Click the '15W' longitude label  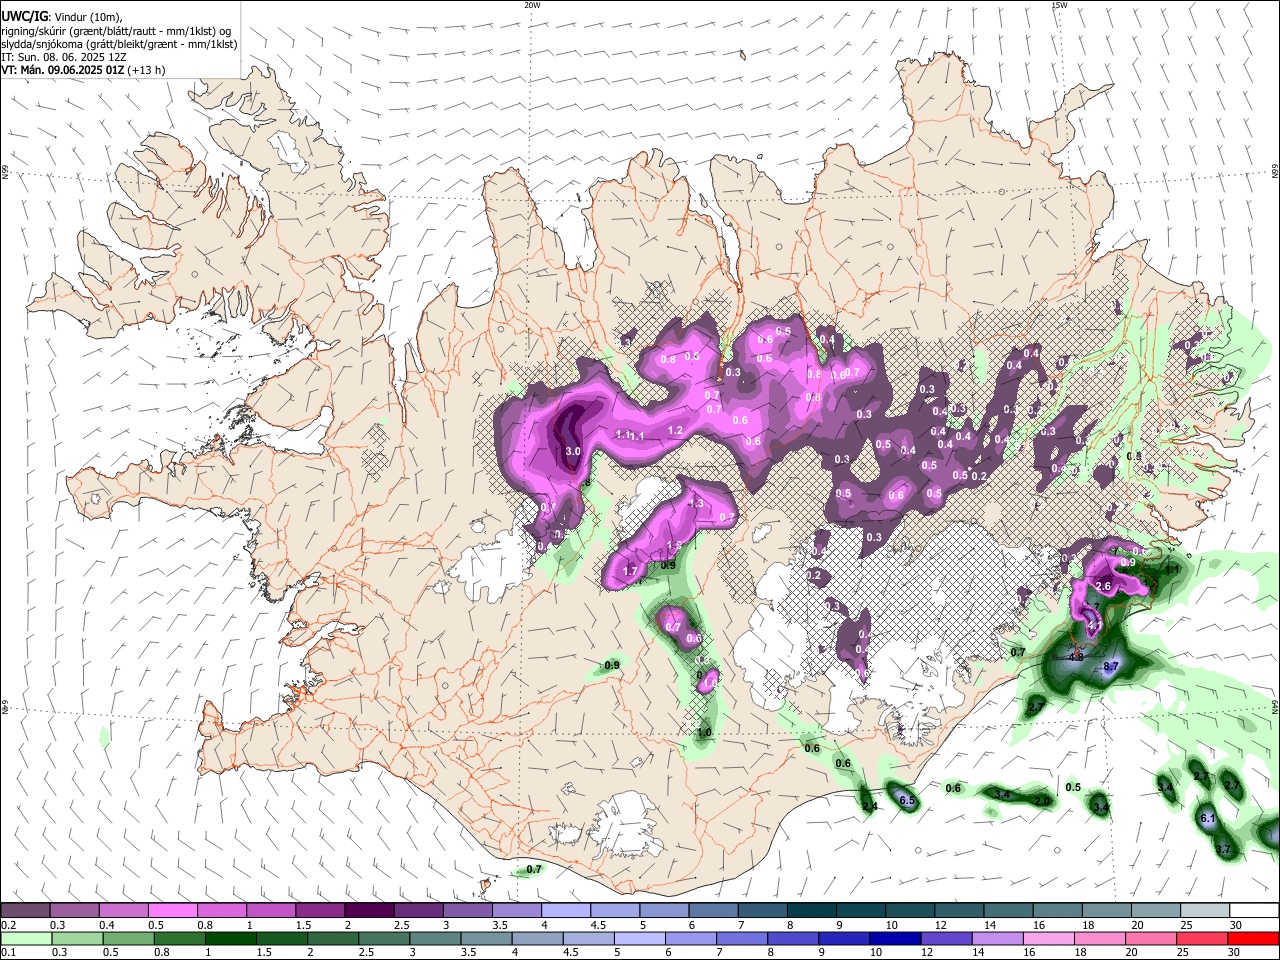coord(1059,5)
